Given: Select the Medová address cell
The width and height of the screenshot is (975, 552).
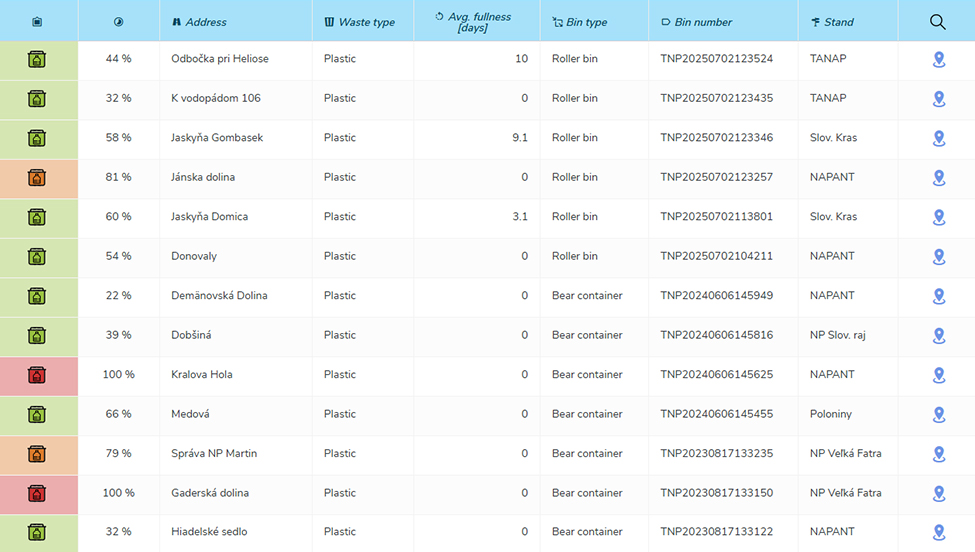Looking at the screenshot, I should 190,414.
